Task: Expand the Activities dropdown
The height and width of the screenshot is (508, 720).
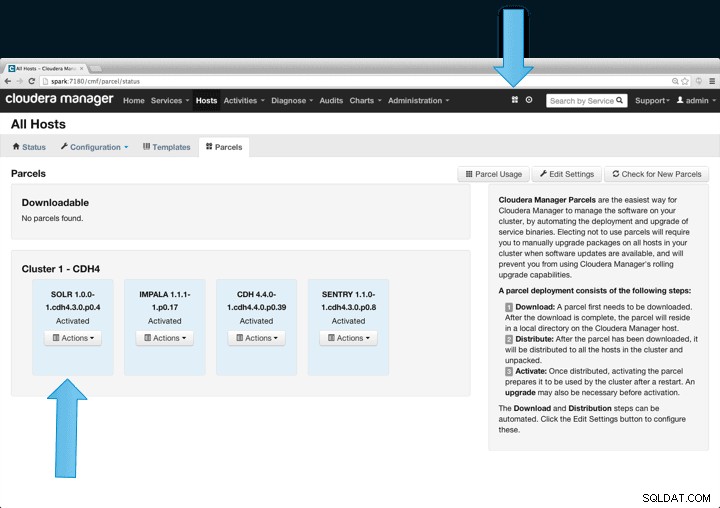Action: (x=244, y=101)
